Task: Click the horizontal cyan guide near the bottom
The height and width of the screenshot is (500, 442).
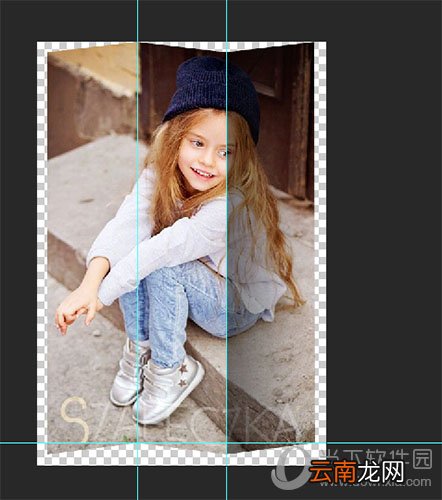Action: point(221,443)
